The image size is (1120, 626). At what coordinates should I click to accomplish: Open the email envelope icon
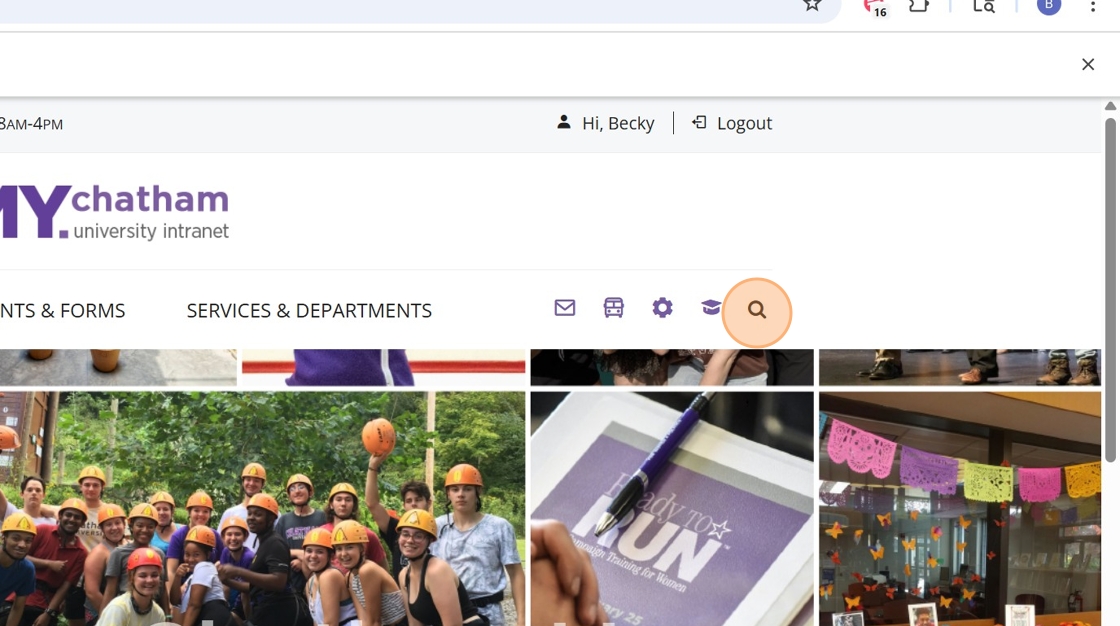tap(564, 308)
